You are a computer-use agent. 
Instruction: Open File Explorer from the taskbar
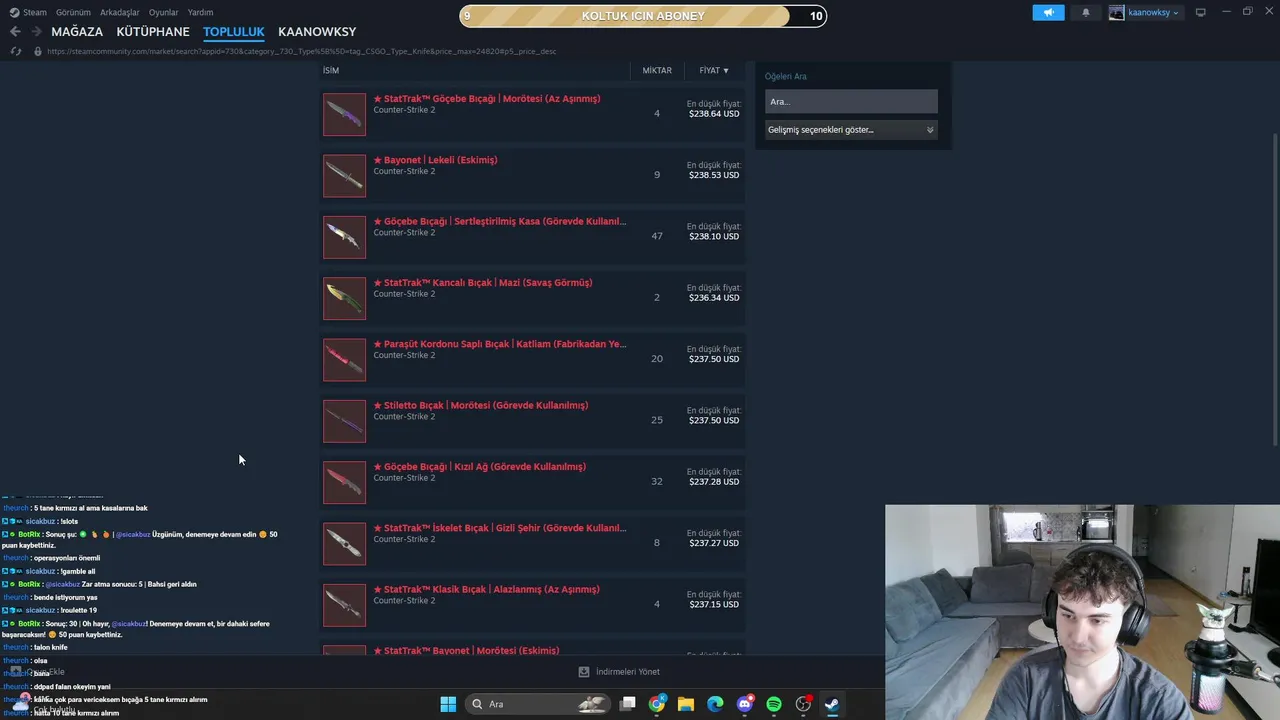pyautogui.click(x=686, y=704)
